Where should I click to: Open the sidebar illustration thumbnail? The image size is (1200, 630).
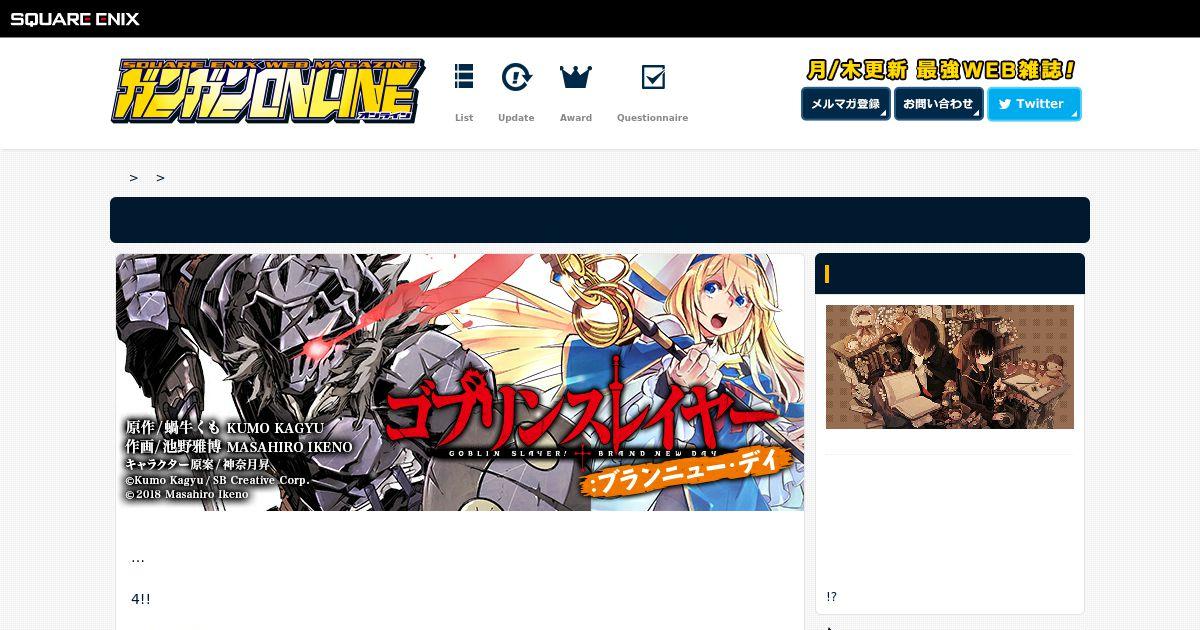click(x=950, y=367)
